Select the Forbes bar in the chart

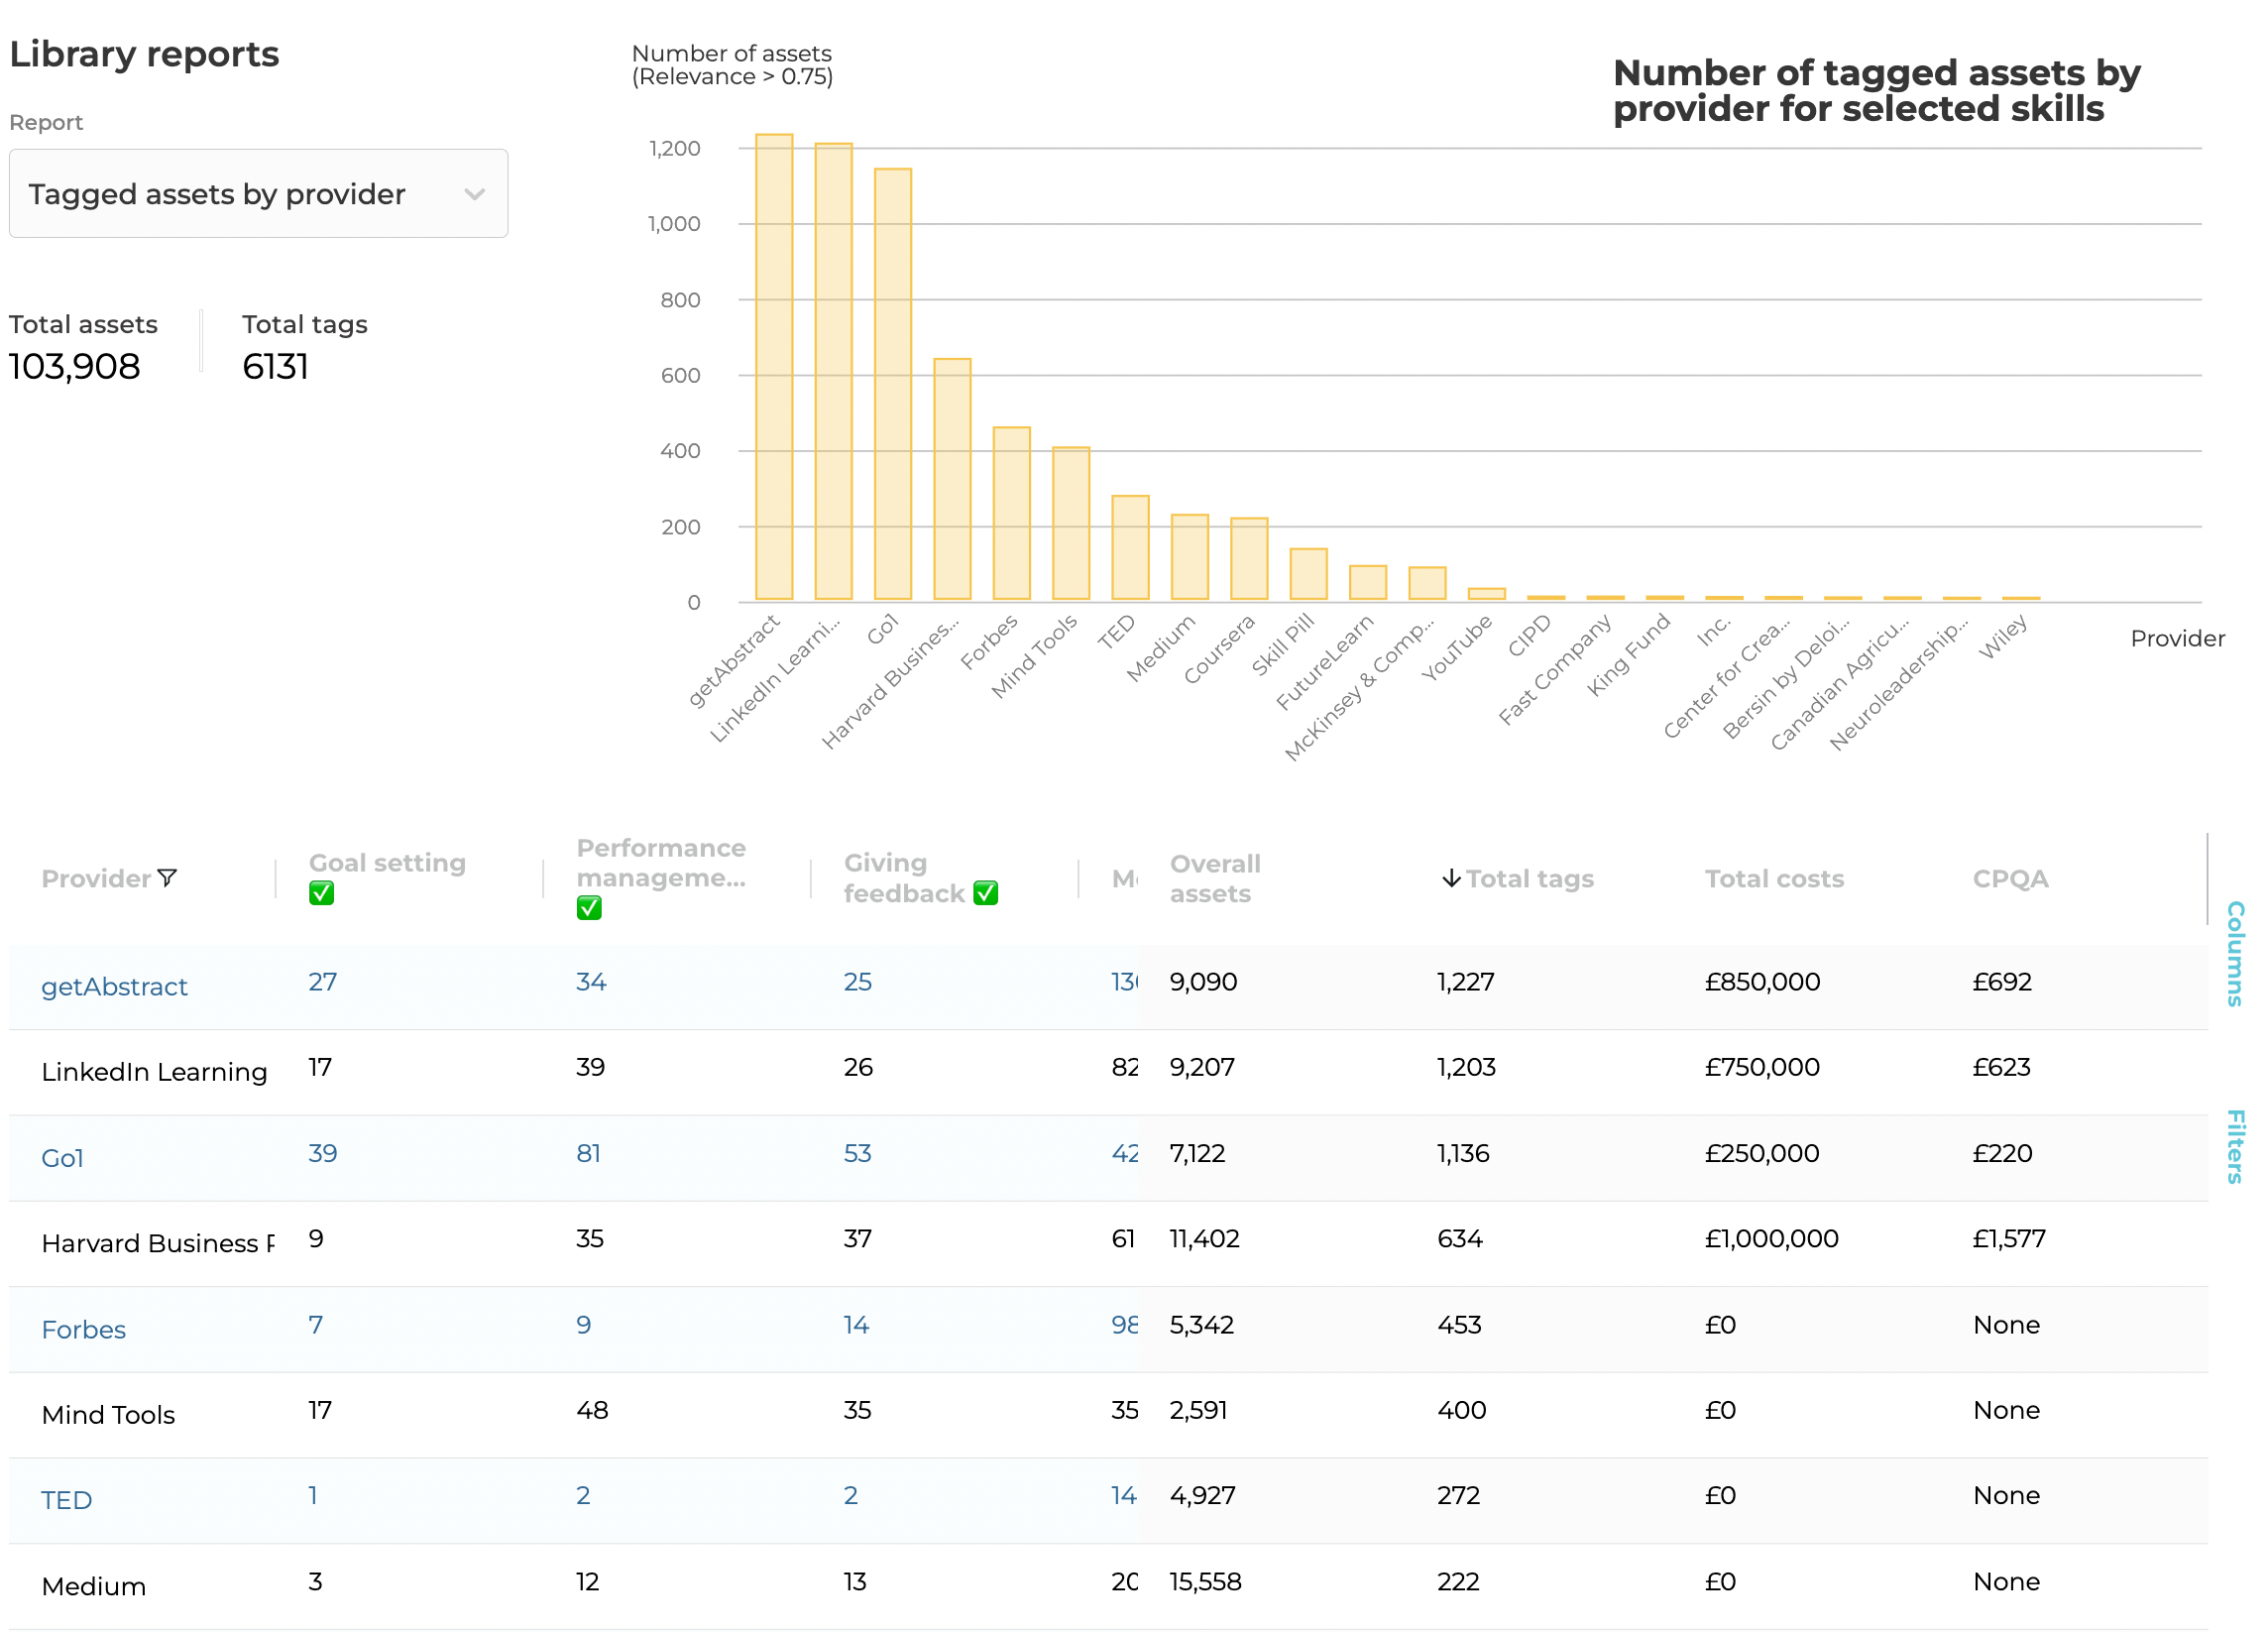click(1011, 513)
